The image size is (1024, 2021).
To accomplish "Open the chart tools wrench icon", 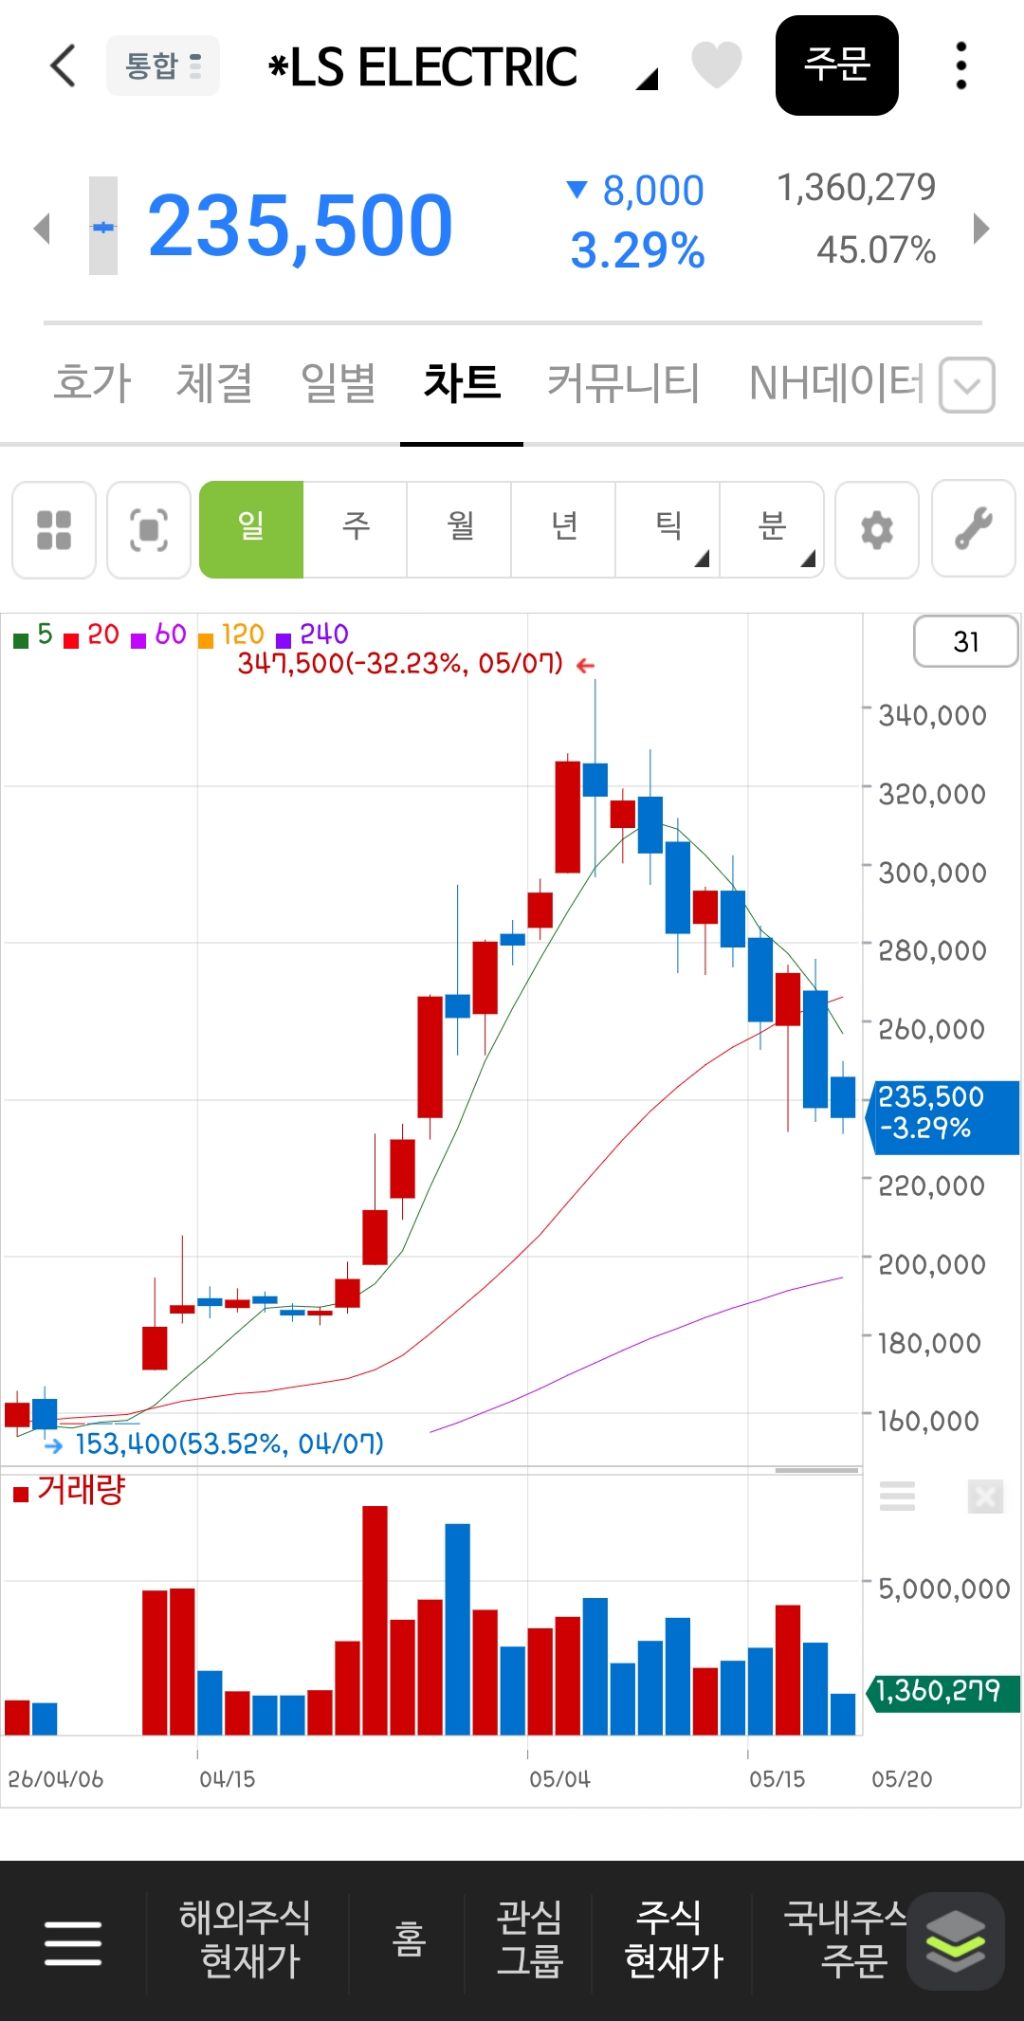I will (974, 530).
